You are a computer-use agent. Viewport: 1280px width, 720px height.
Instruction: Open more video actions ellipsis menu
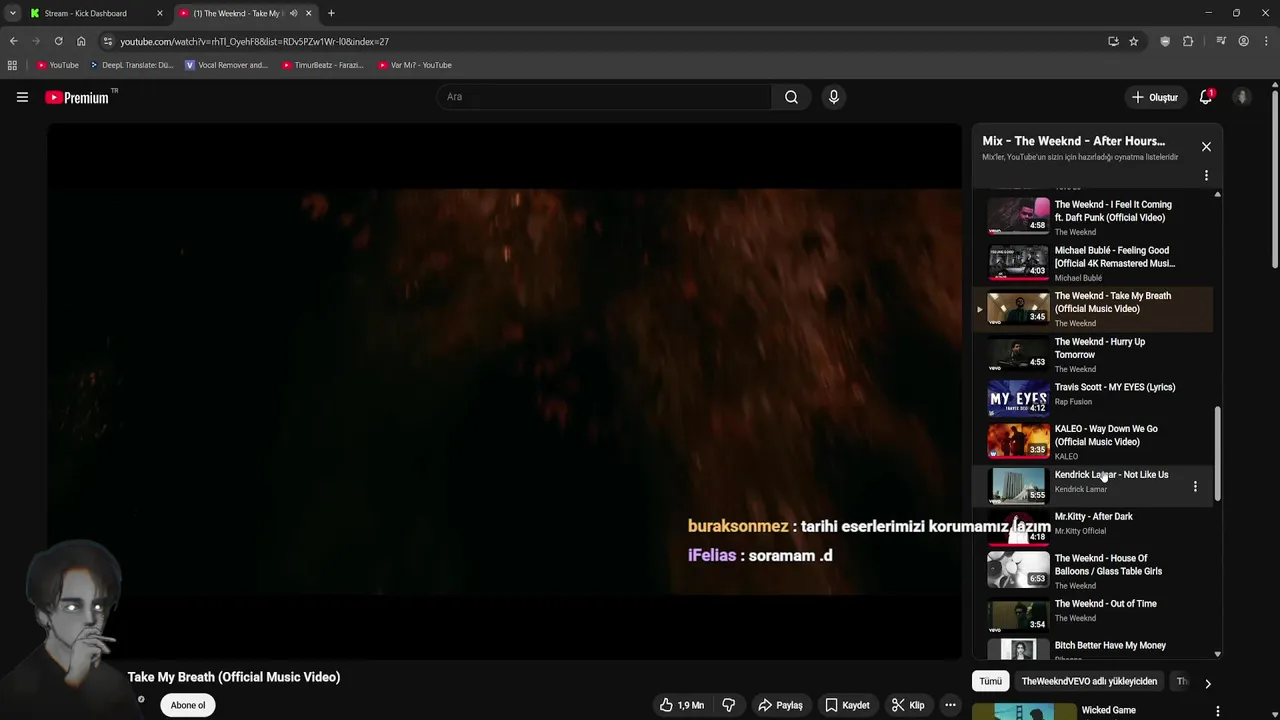pos(950,705)
